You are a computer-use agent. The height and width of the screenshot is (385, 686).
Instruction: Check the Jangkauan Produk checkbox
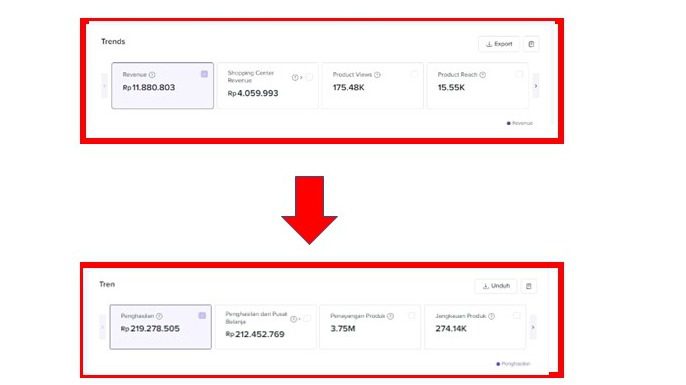click(x=517, y=315)
